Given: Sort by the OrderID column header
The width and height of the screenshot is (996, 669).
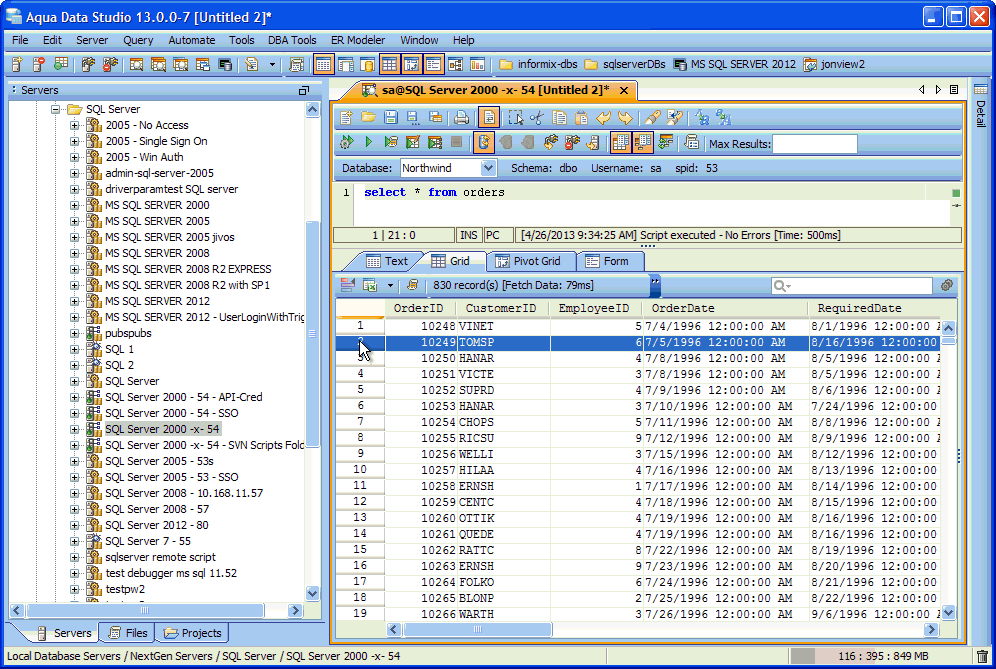Looking at the screenshot, I should point(421,308).
